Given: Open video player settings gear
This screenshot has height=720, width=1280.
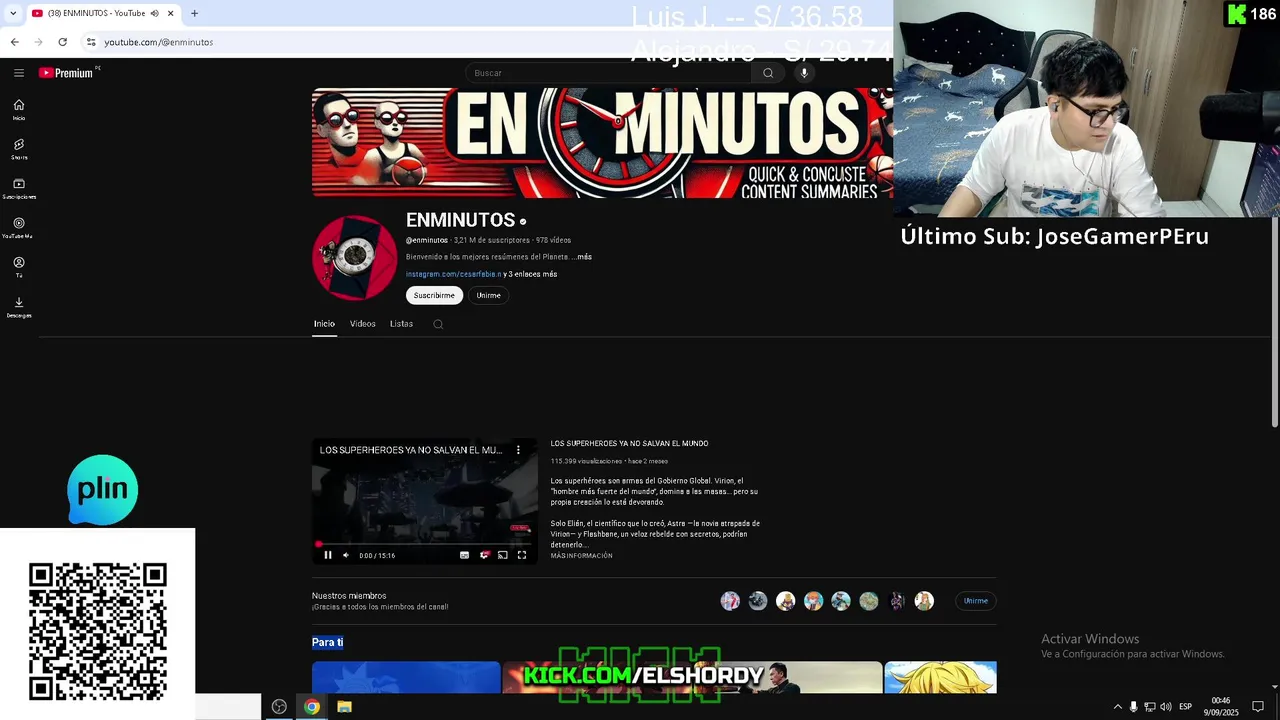Looking at the screenshot, I should click(x=484, y=555).
